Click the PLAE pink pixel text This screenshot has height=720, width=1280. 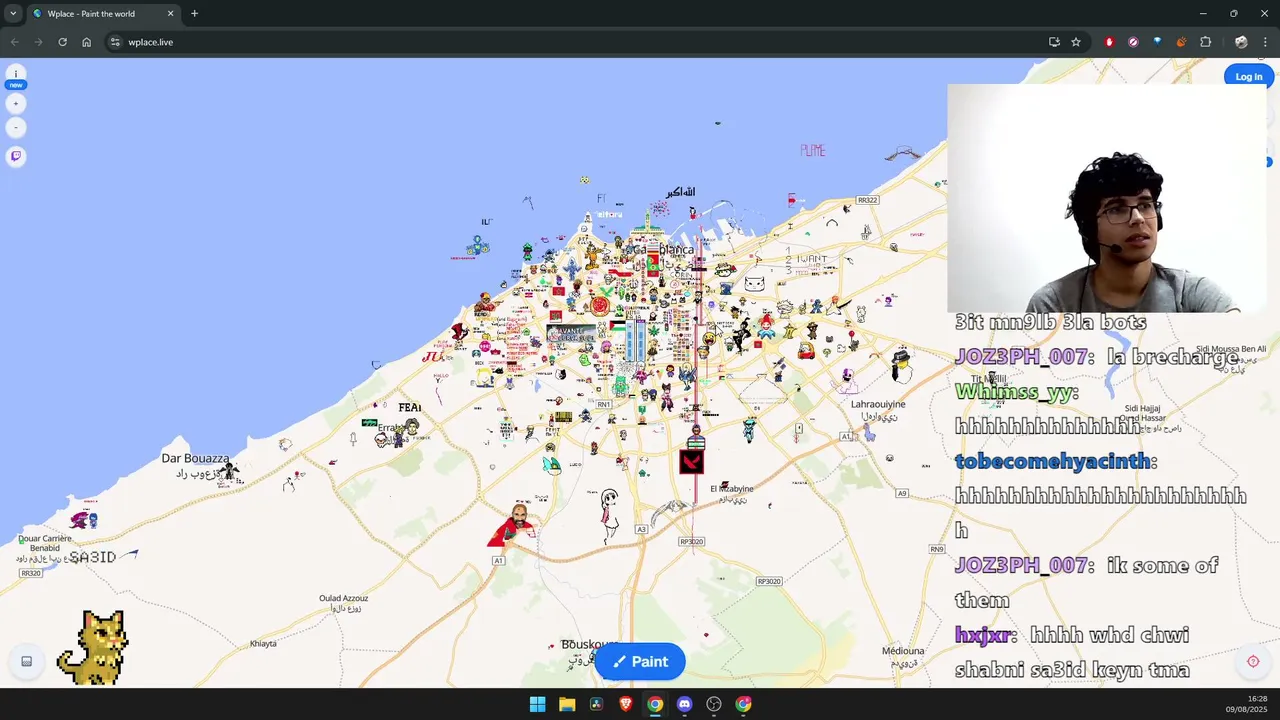click(x=813, y=150)
